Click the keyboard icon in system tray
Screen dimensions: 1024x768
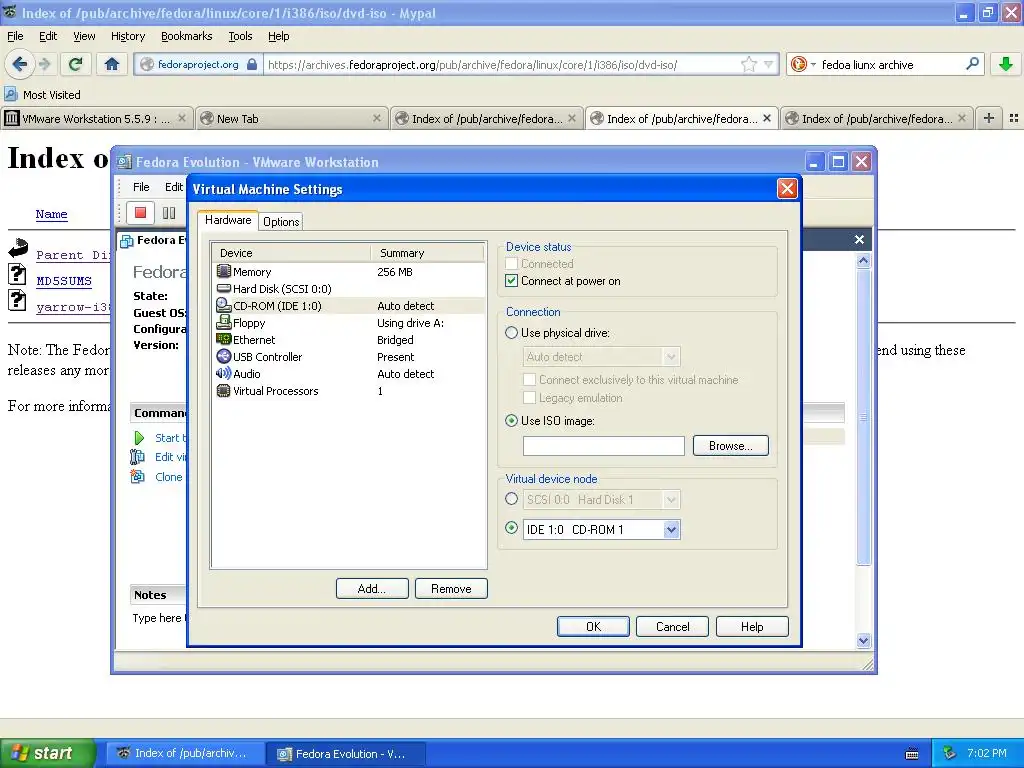(912, 754)
